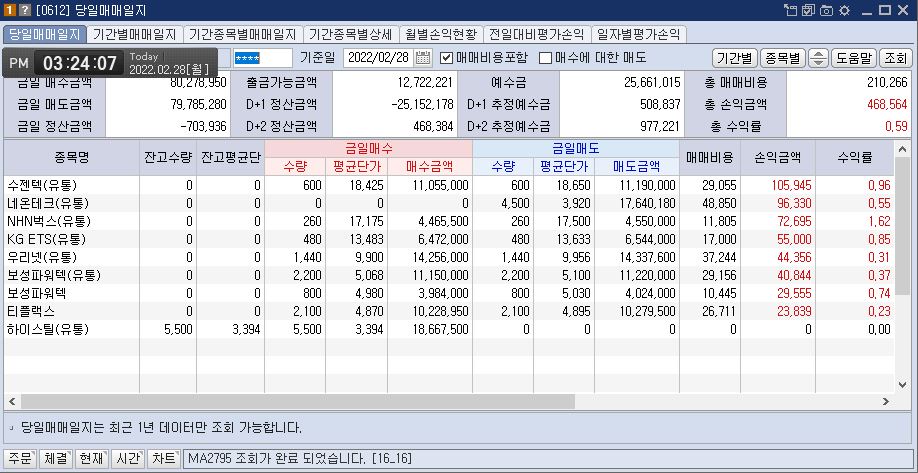918x473 pixels.
Task: Click horizontal scrollbar right arrow
Action: click(886, 402)
